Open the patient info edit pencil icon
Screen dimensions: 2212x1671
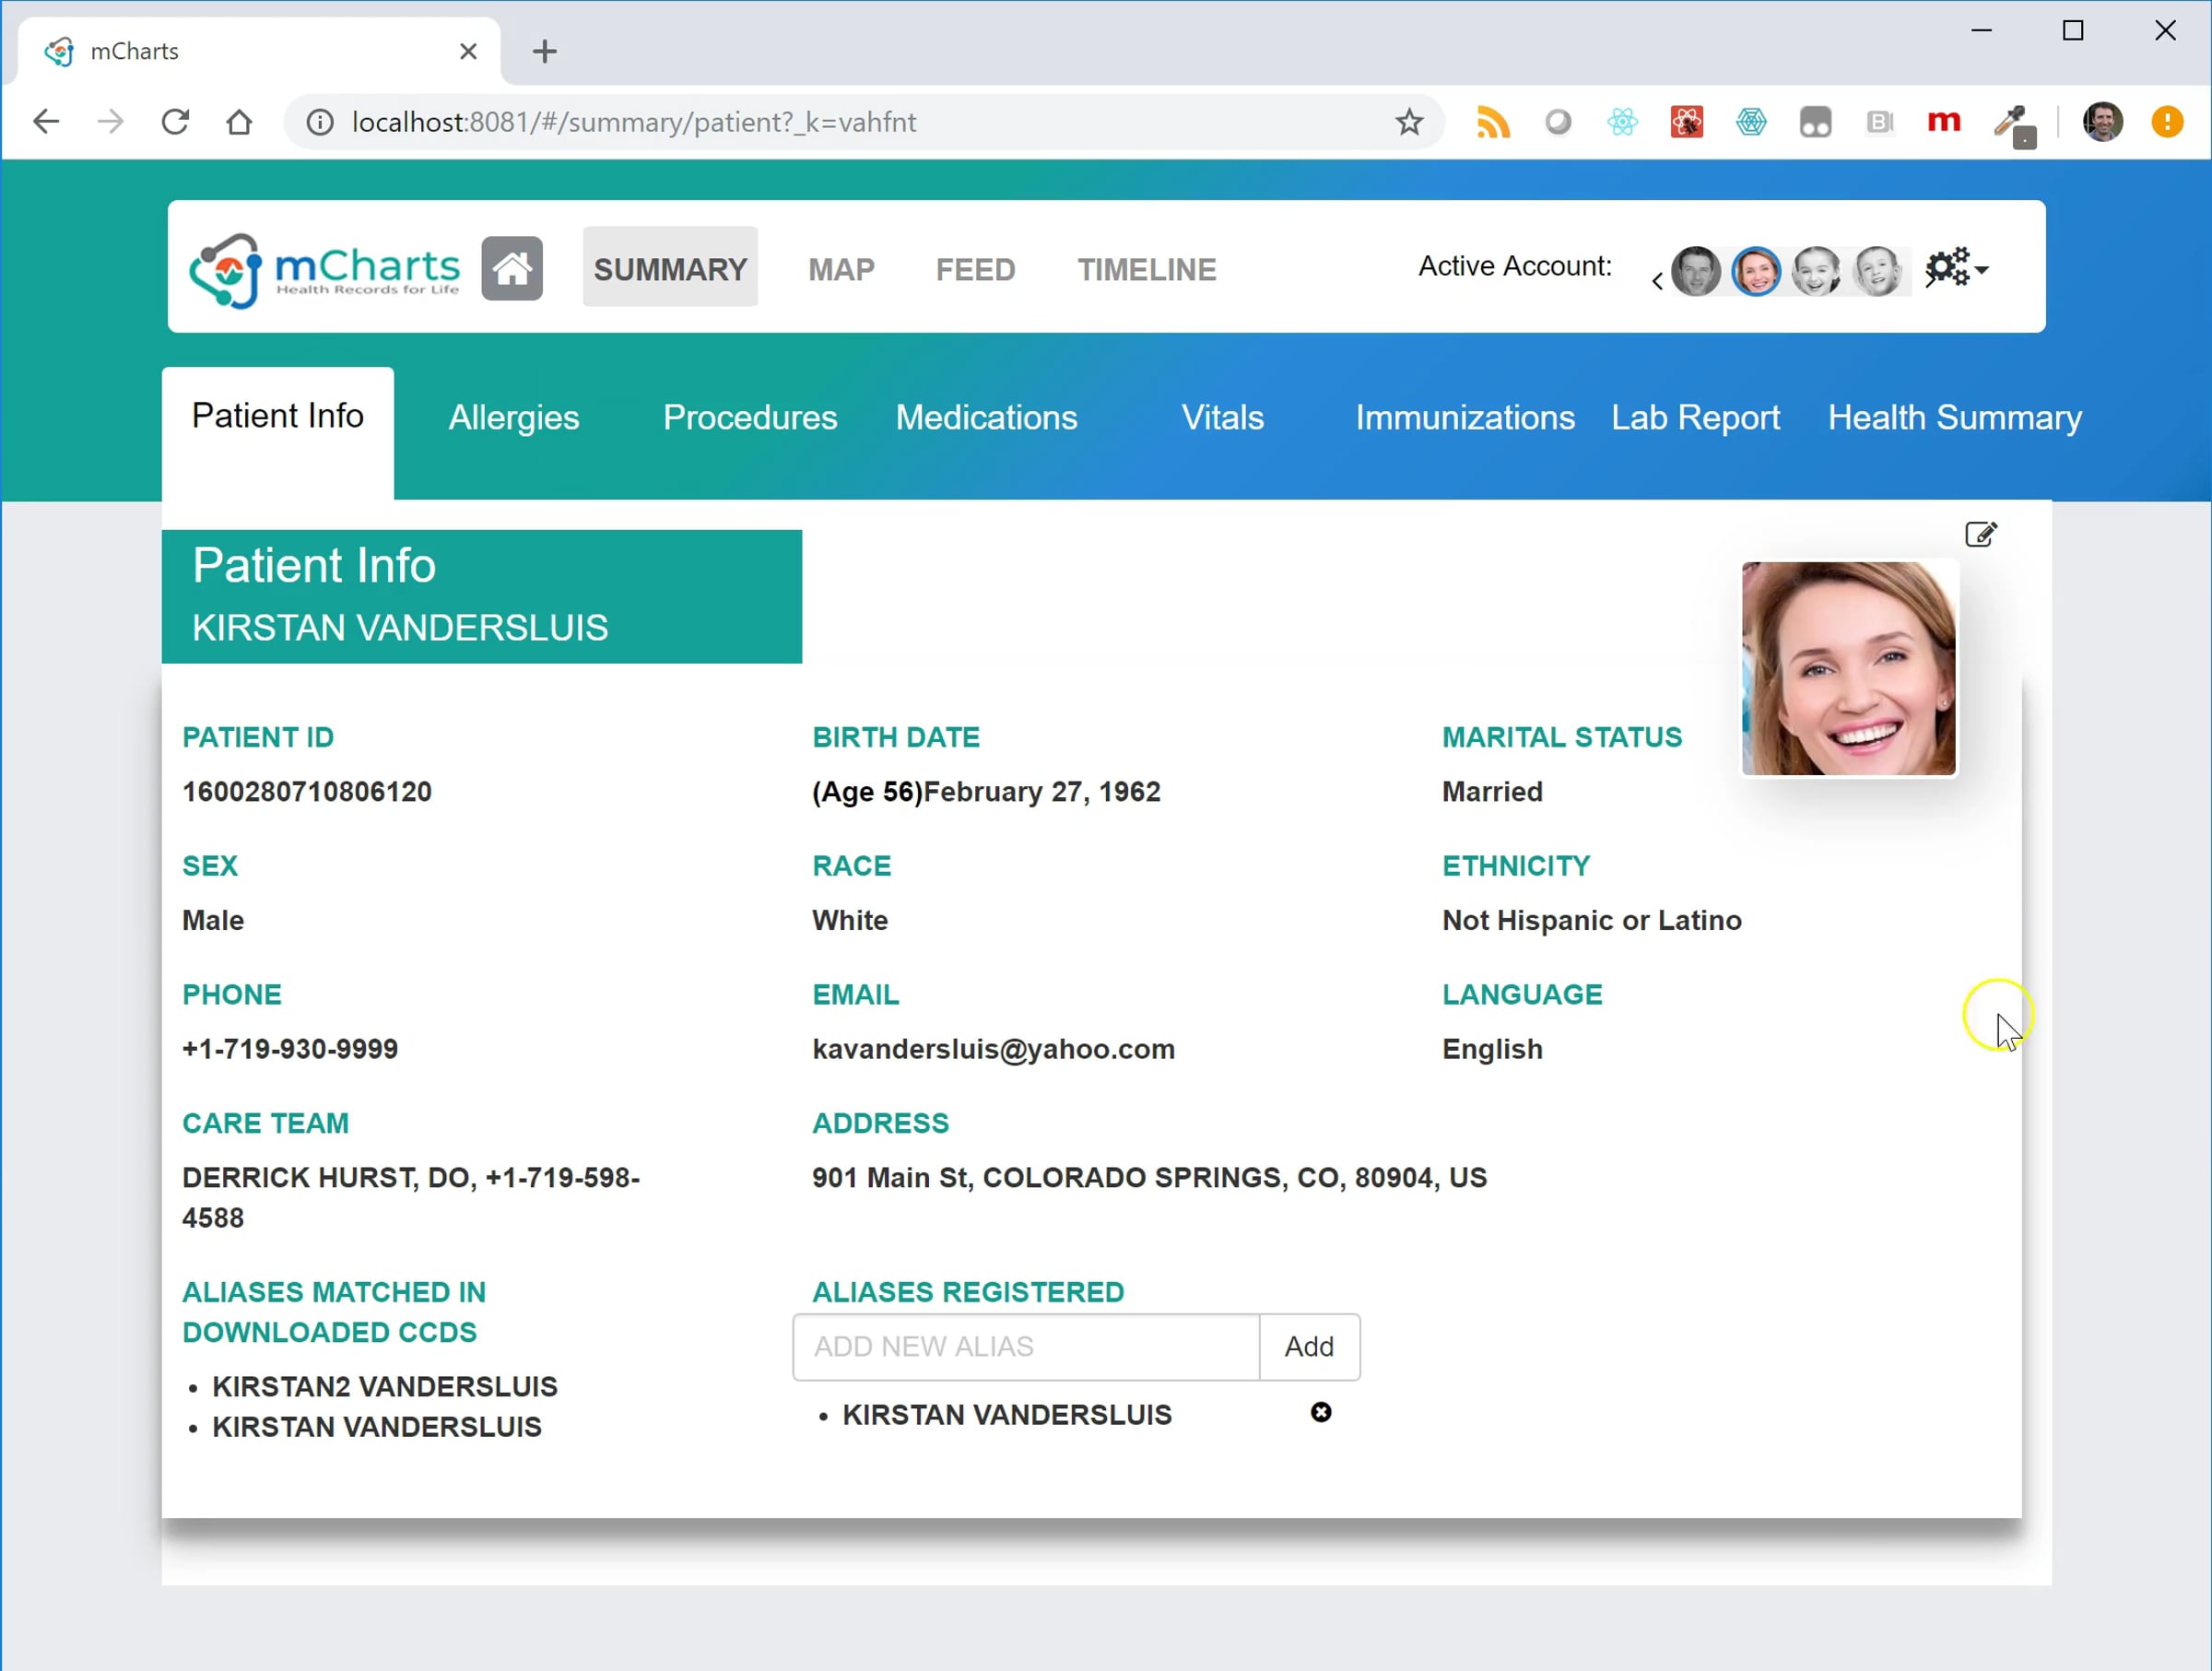pyautogui.click(x=1980, y=534)
